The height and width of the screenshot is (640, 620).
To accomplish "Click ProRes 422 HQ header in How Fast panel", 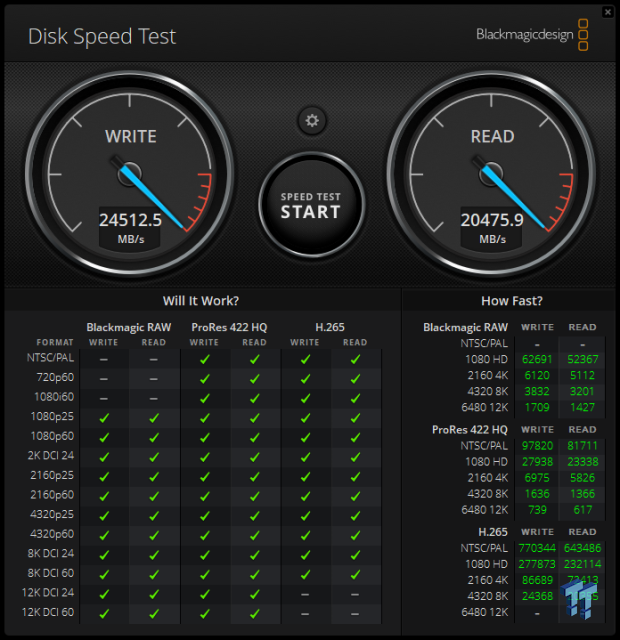I will tap(469, 429).
